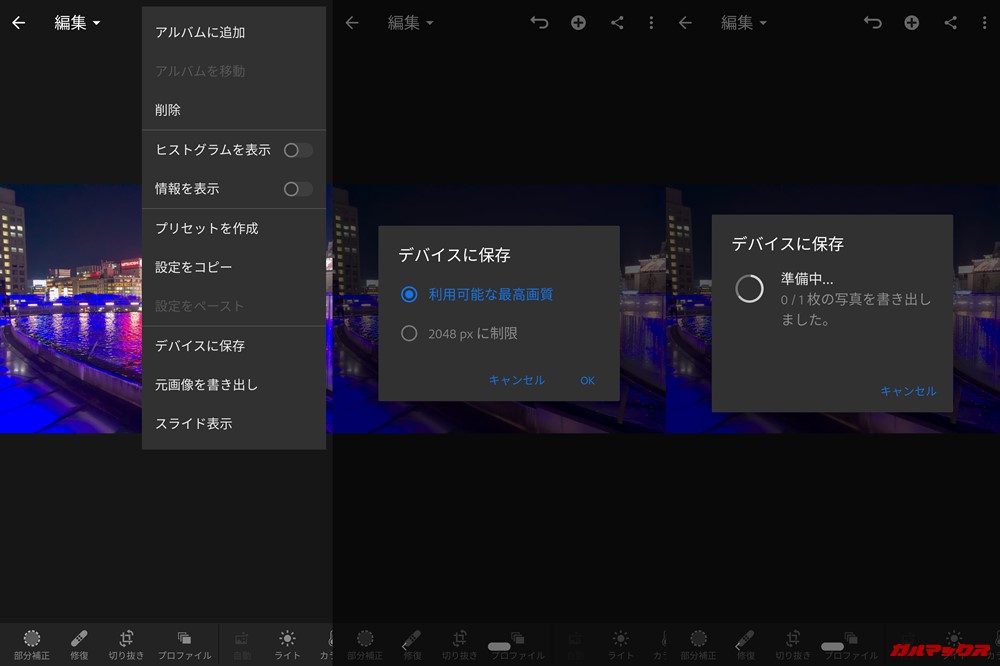The height and width of the screenshot is (666, 1000).
Task: Select アルバムに追加 in the menu
Action: pos(200,33)
